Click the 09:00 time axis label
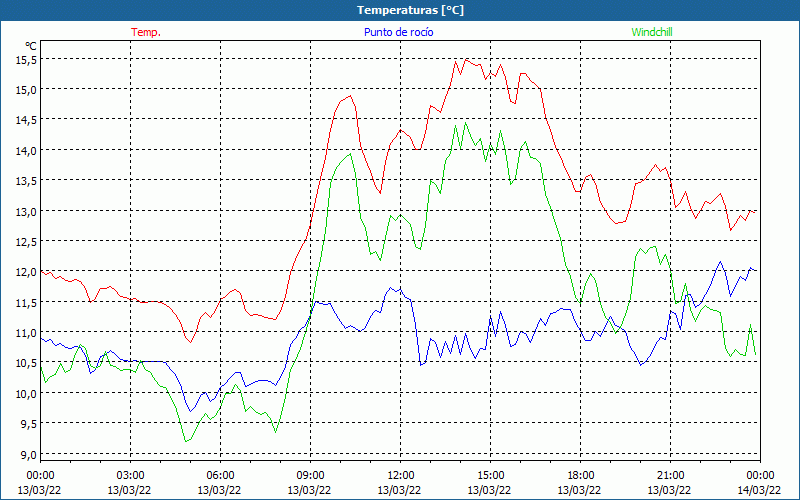Viewport: 800px width, 500px height. (310, 476)
